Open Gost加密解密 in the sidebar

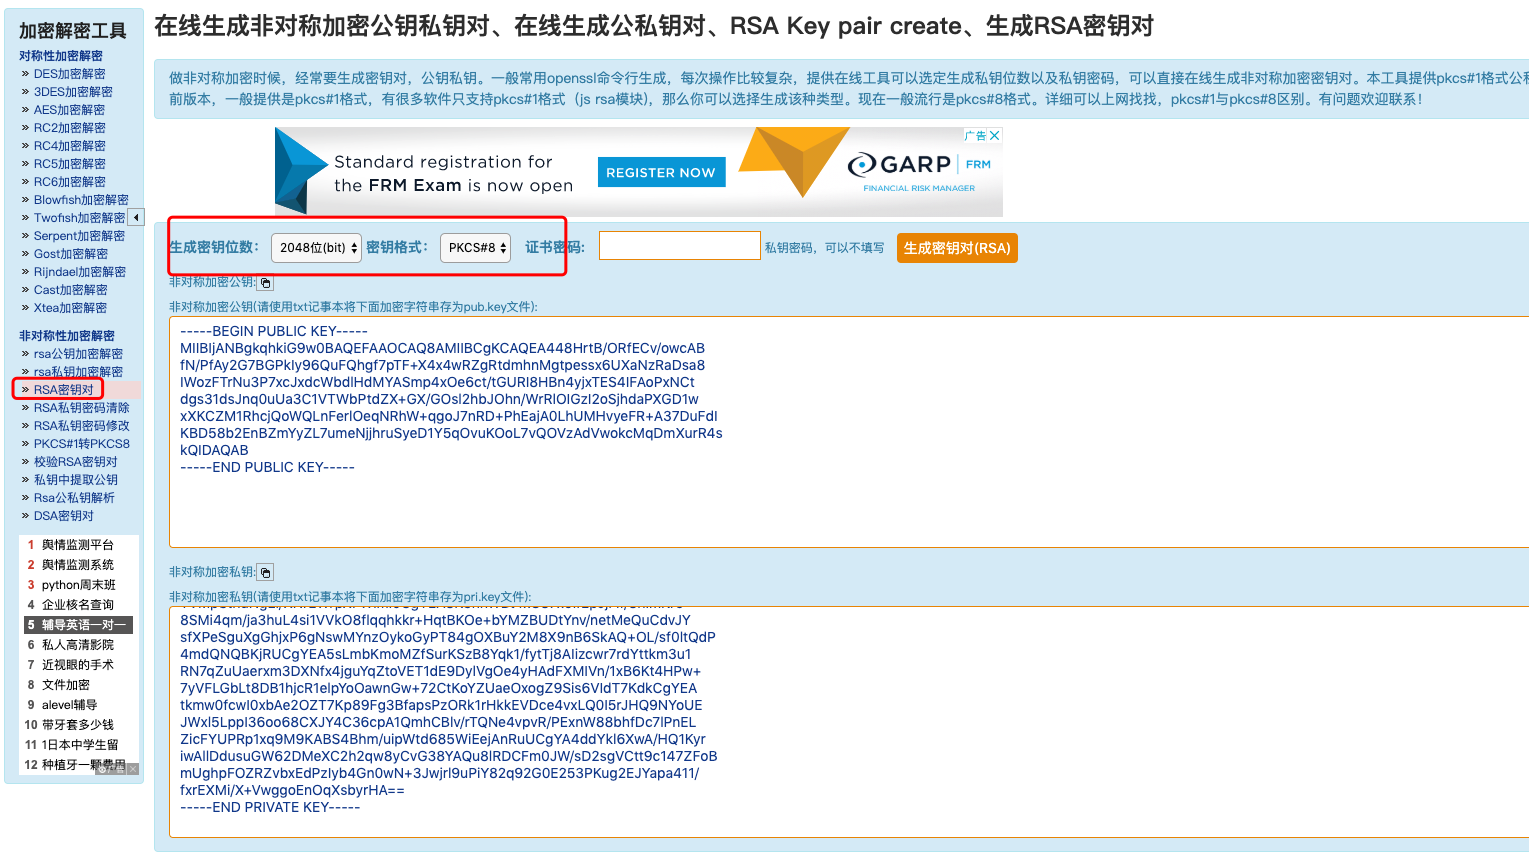pyautogui.click(x=71, y=254)
